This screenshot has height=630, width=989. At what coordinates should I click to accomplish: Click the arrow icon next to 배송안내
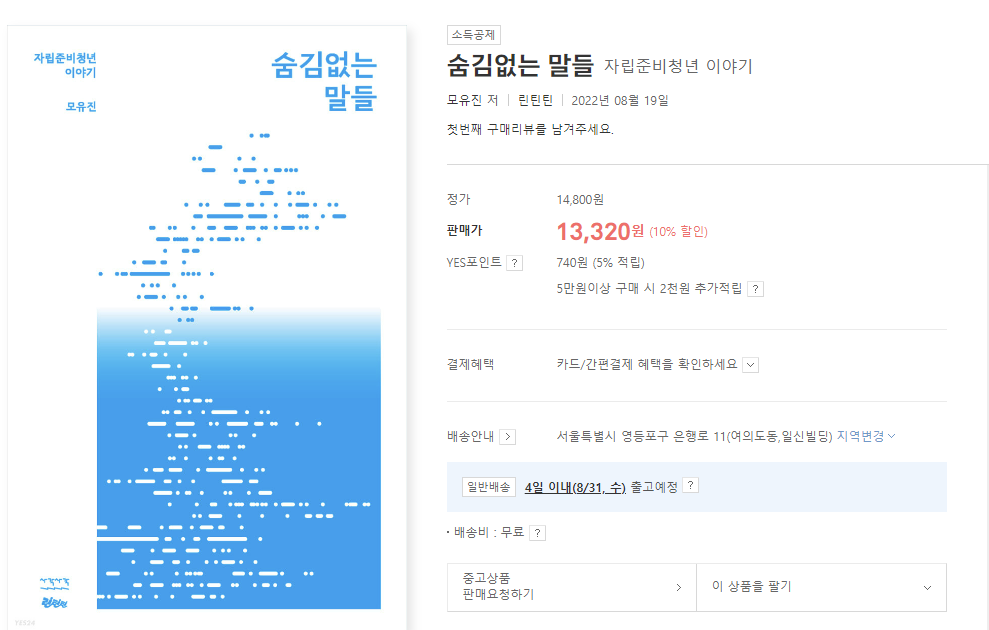point(509,436)
